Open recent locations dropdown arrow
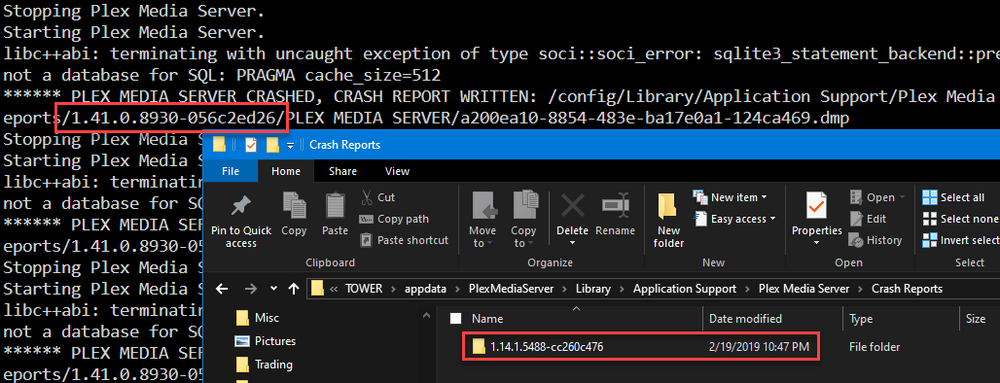The width and height of the screenshot is (1000, 383). [x=274, y=289]
